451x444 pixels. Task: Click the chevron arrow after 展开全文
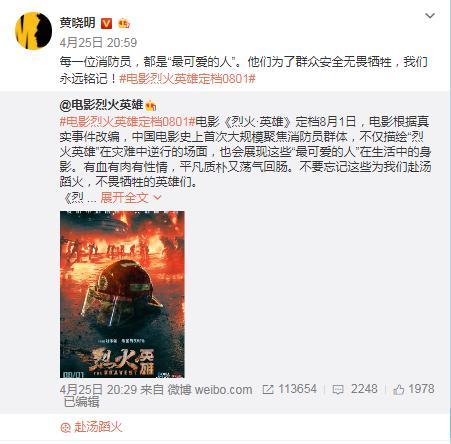click(x=157, y=198)
